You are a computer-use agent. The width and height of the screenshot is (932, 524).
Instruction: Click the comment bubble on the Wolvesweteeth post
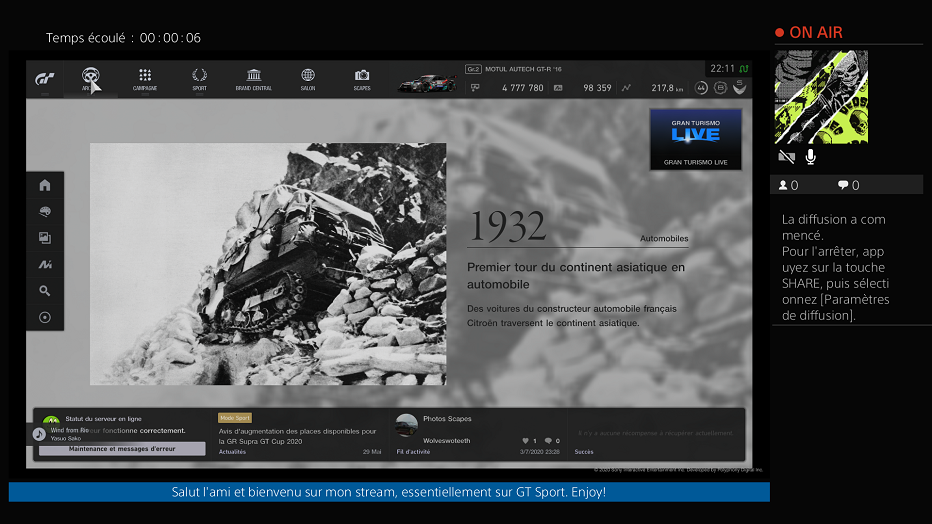548,441
